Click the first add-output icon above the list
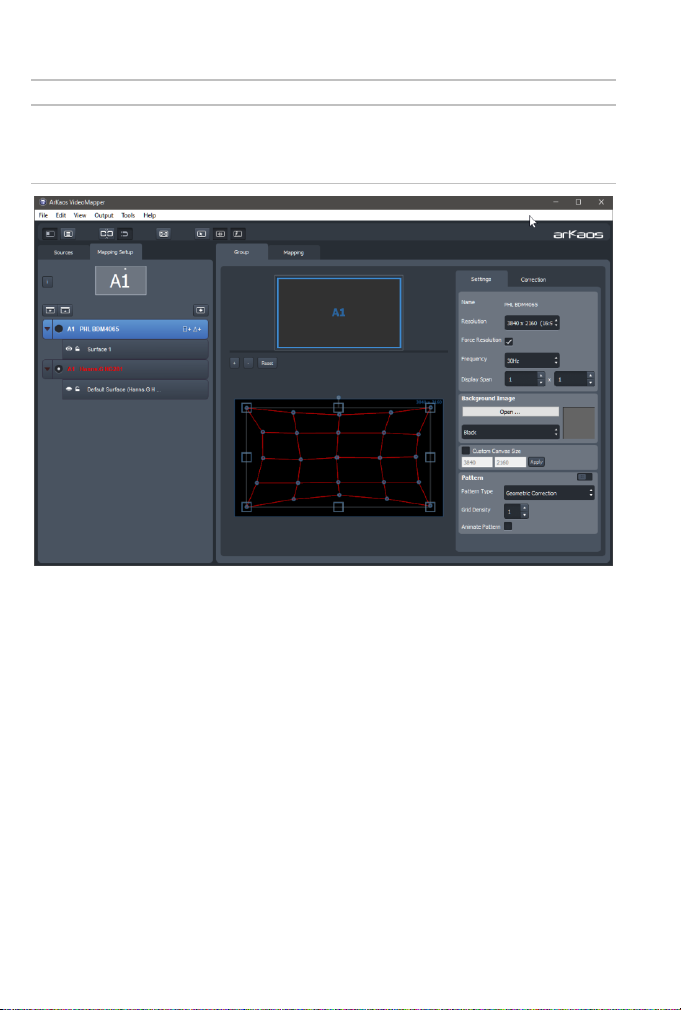Image resolution: width=681 pixels, height=1010 pixels. click(50, 310)
